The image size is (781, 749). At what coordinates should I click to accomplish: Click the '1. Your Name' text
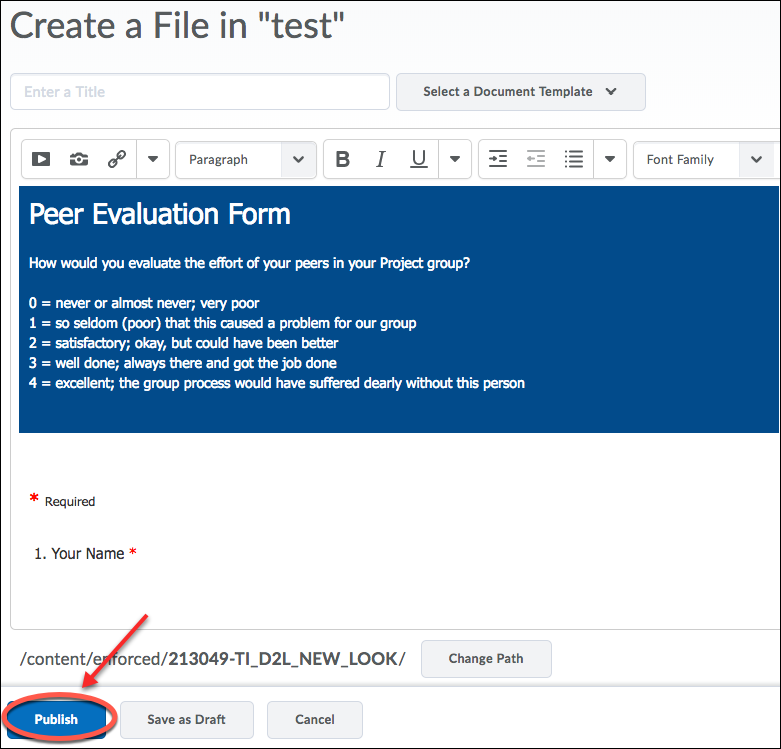tap(79, 554)
